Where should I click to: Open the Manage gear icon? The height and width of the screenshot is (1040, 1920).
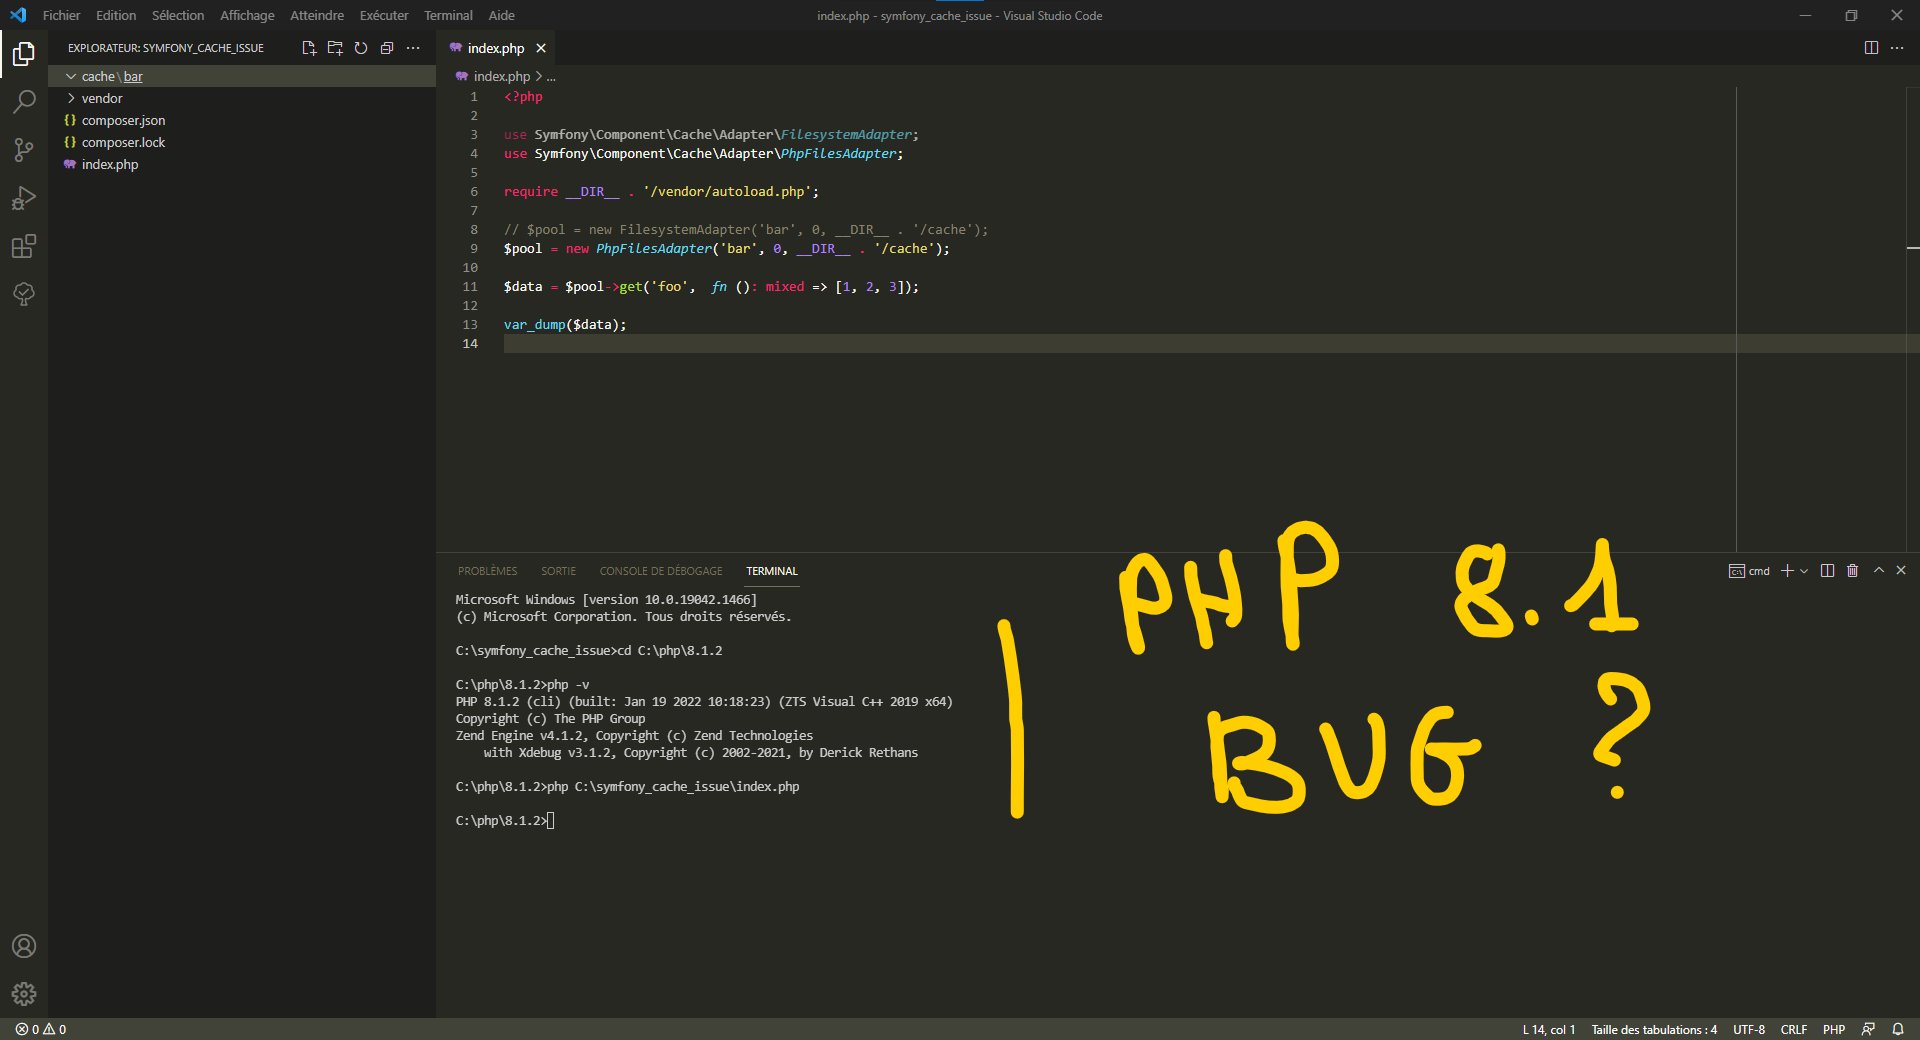pyautogui.click(x=24, y=994)
